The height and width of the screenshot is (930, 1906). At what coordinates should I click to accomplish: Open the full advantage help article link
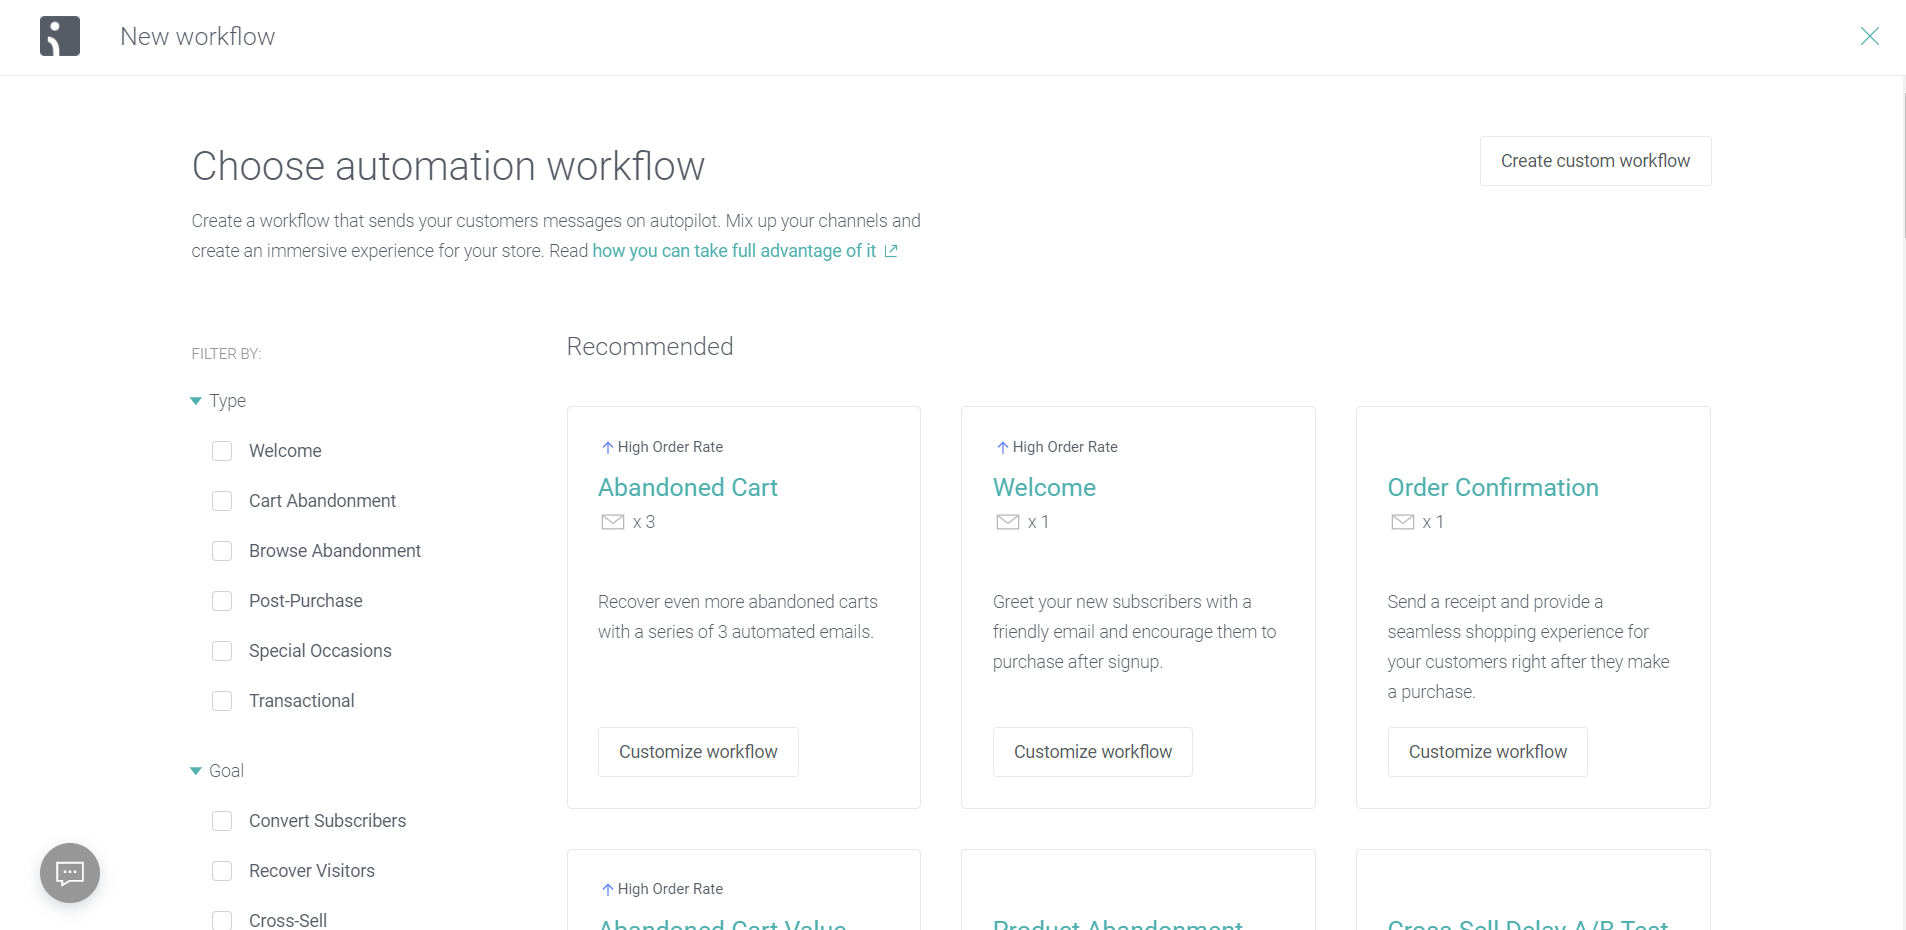click(x=734, y=251)
